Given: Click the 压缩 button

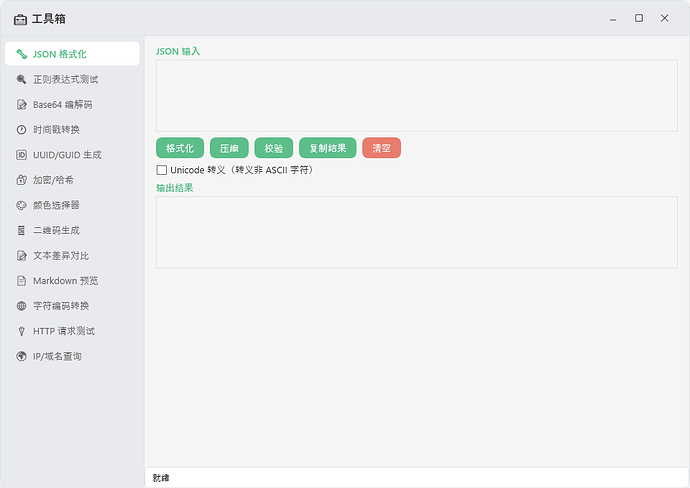Looking at the screenshot, I should pyautogui.click(x=229, y=148).
